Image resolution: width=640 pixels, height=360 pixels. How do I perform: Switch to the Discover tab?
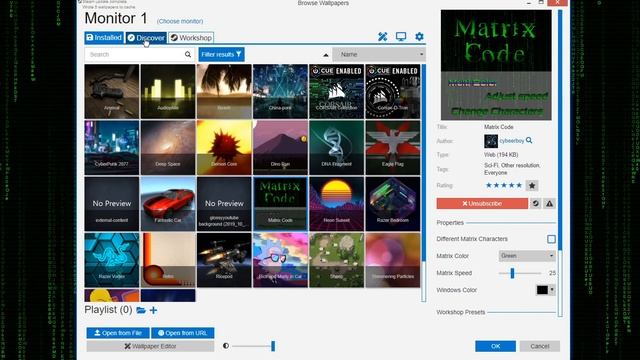[146, 38]
